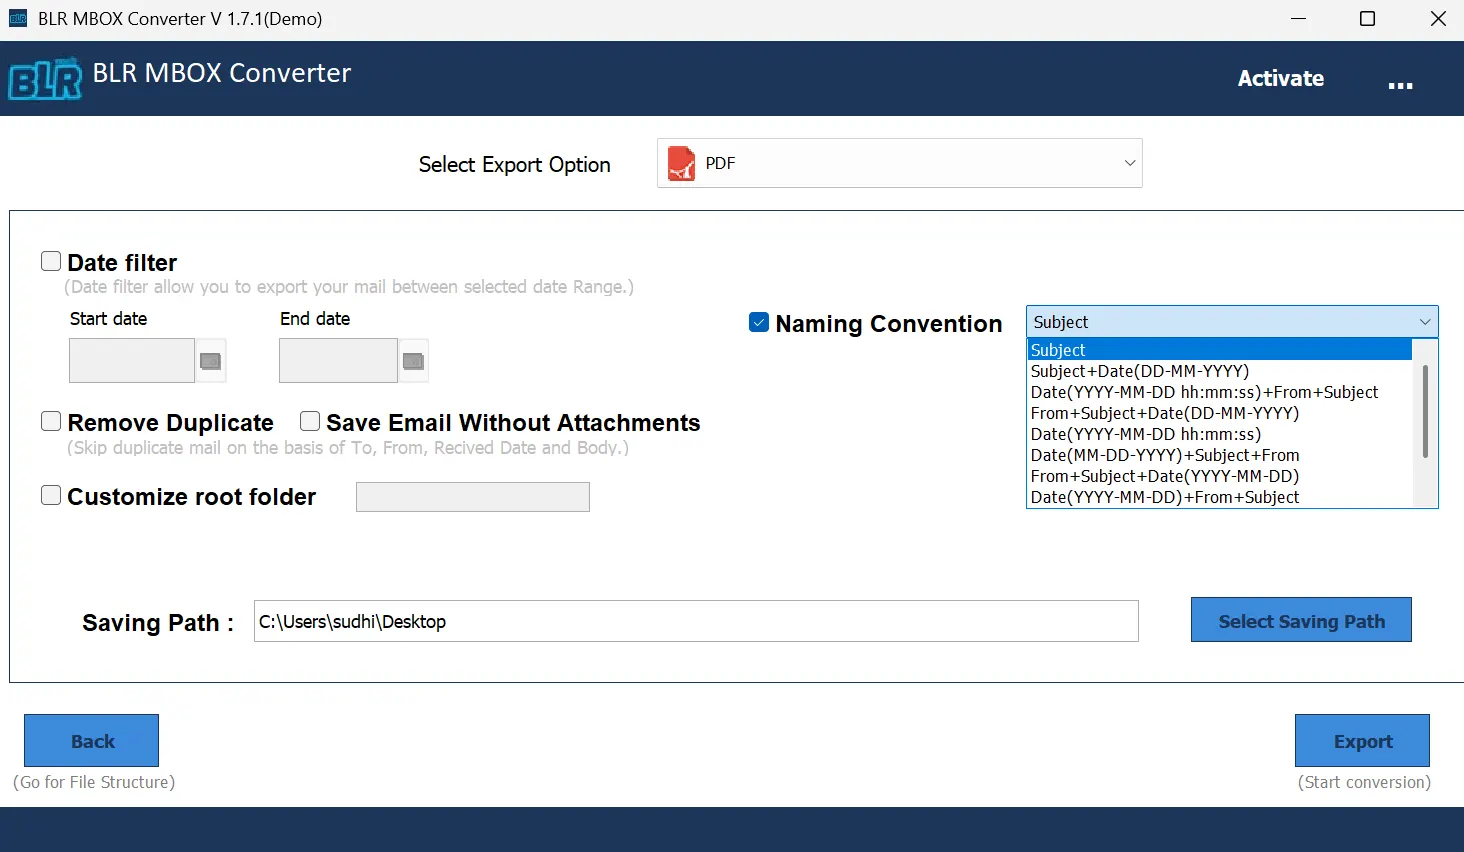The height and width of the screenshot is (852, 1464).
Task: Collapse the Naming Convention dropdown
Action: 1425,321
